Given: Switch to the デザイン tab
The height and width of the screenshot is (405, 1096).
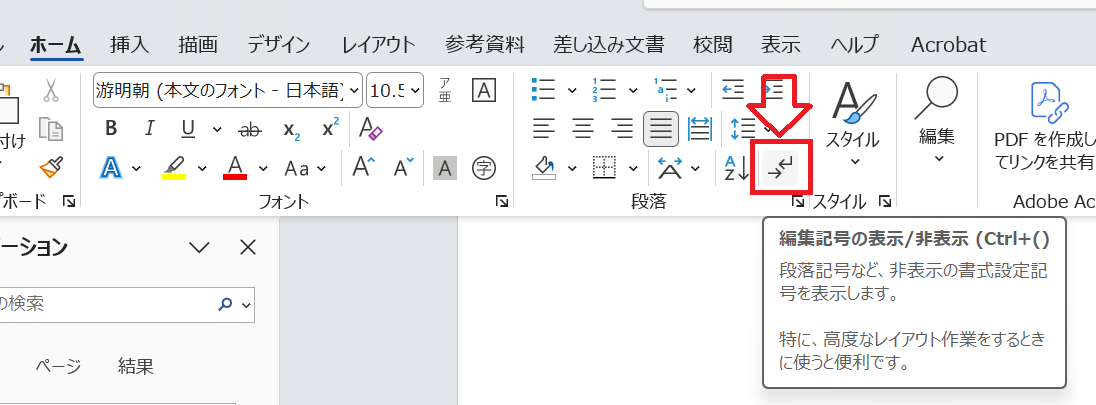Looking at the screenshot, I should tap(278, 45).
